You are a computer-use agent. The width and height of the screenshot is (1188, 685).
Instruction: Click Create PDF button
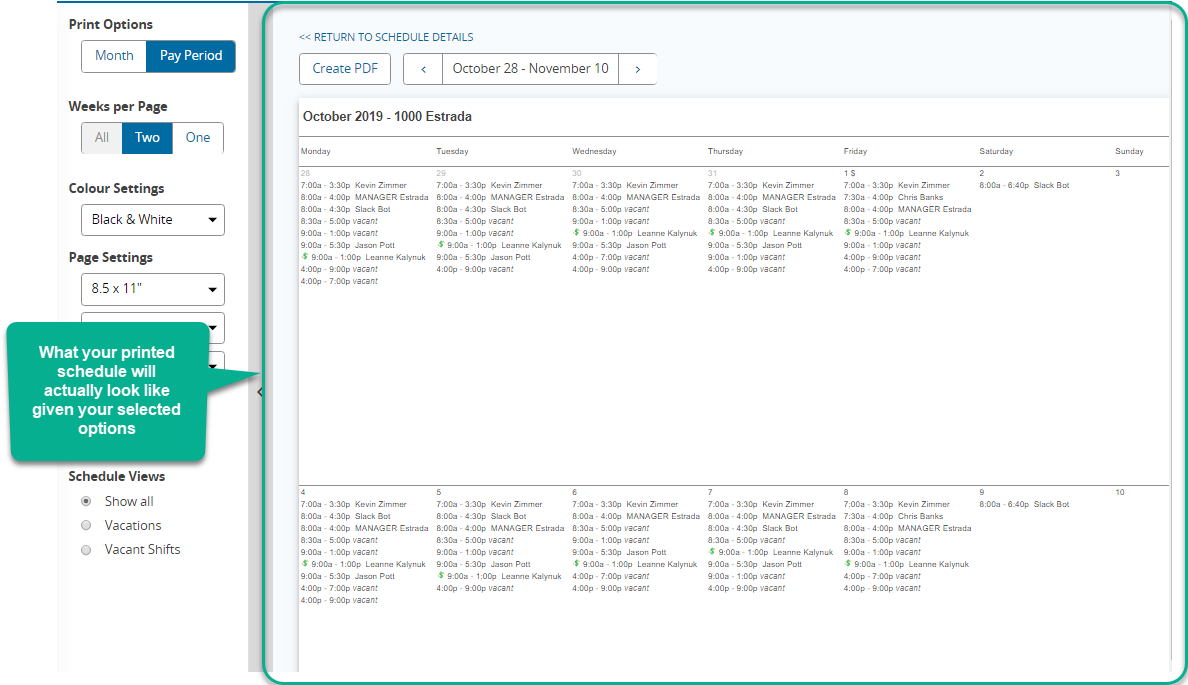tap(345, 69)
